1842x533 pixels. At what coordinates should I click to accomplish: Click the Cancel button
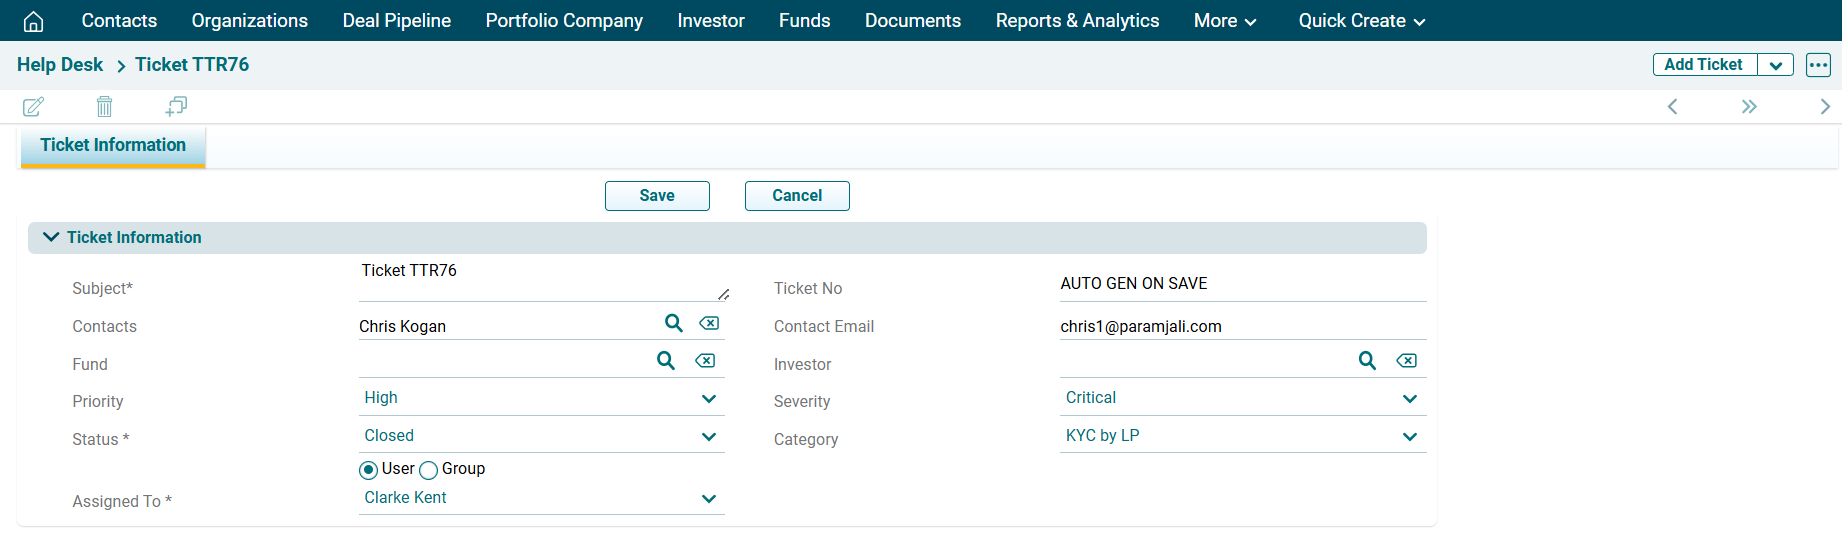pyautogui.click(x=797, y=196)
